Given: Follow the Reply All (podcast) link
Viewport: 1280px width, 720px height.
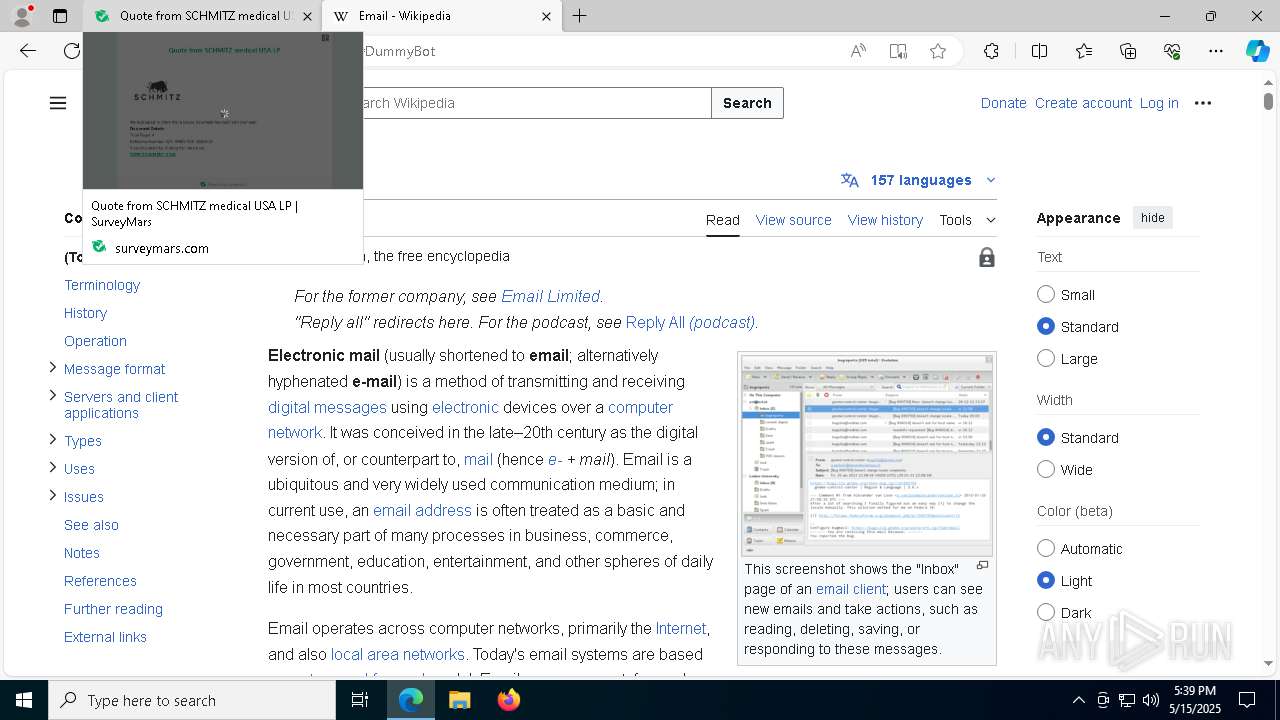Looking at the screenshot, I should pos(690,322).
